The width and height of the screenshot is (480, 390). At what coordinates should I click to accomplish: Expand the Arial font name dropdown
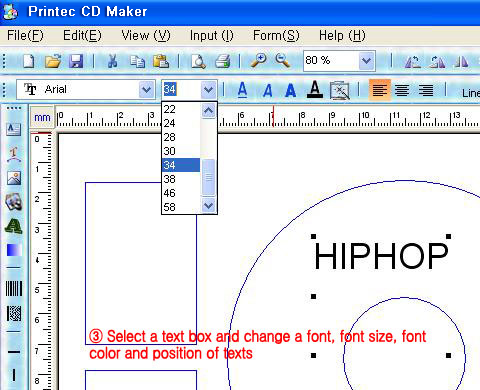tap(146, 89)
